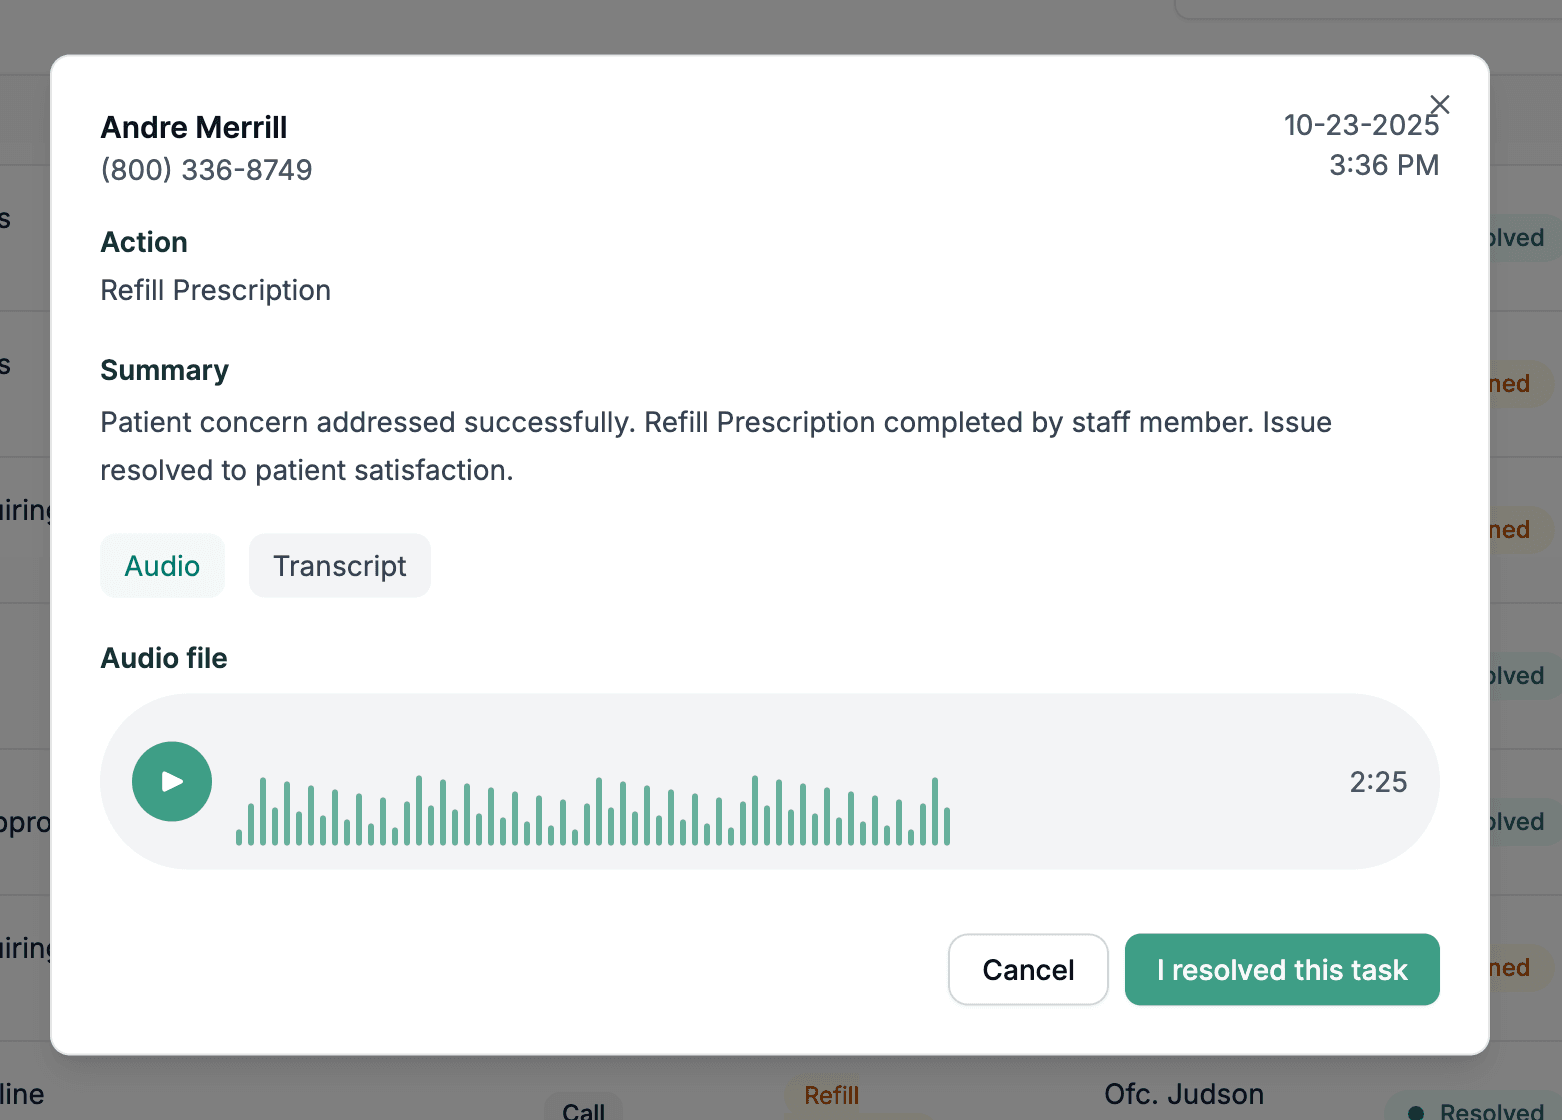Image resolution: width=1562 pixels, height=1120 pixels.
Task: Click the Resolved status badge with dot
Action: (1478, 1111)
